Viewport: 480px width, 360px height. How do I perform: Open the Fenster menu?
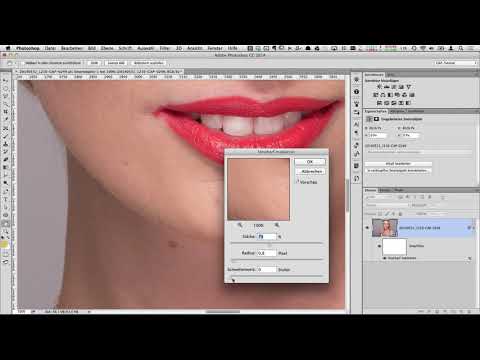click(215, 48)
